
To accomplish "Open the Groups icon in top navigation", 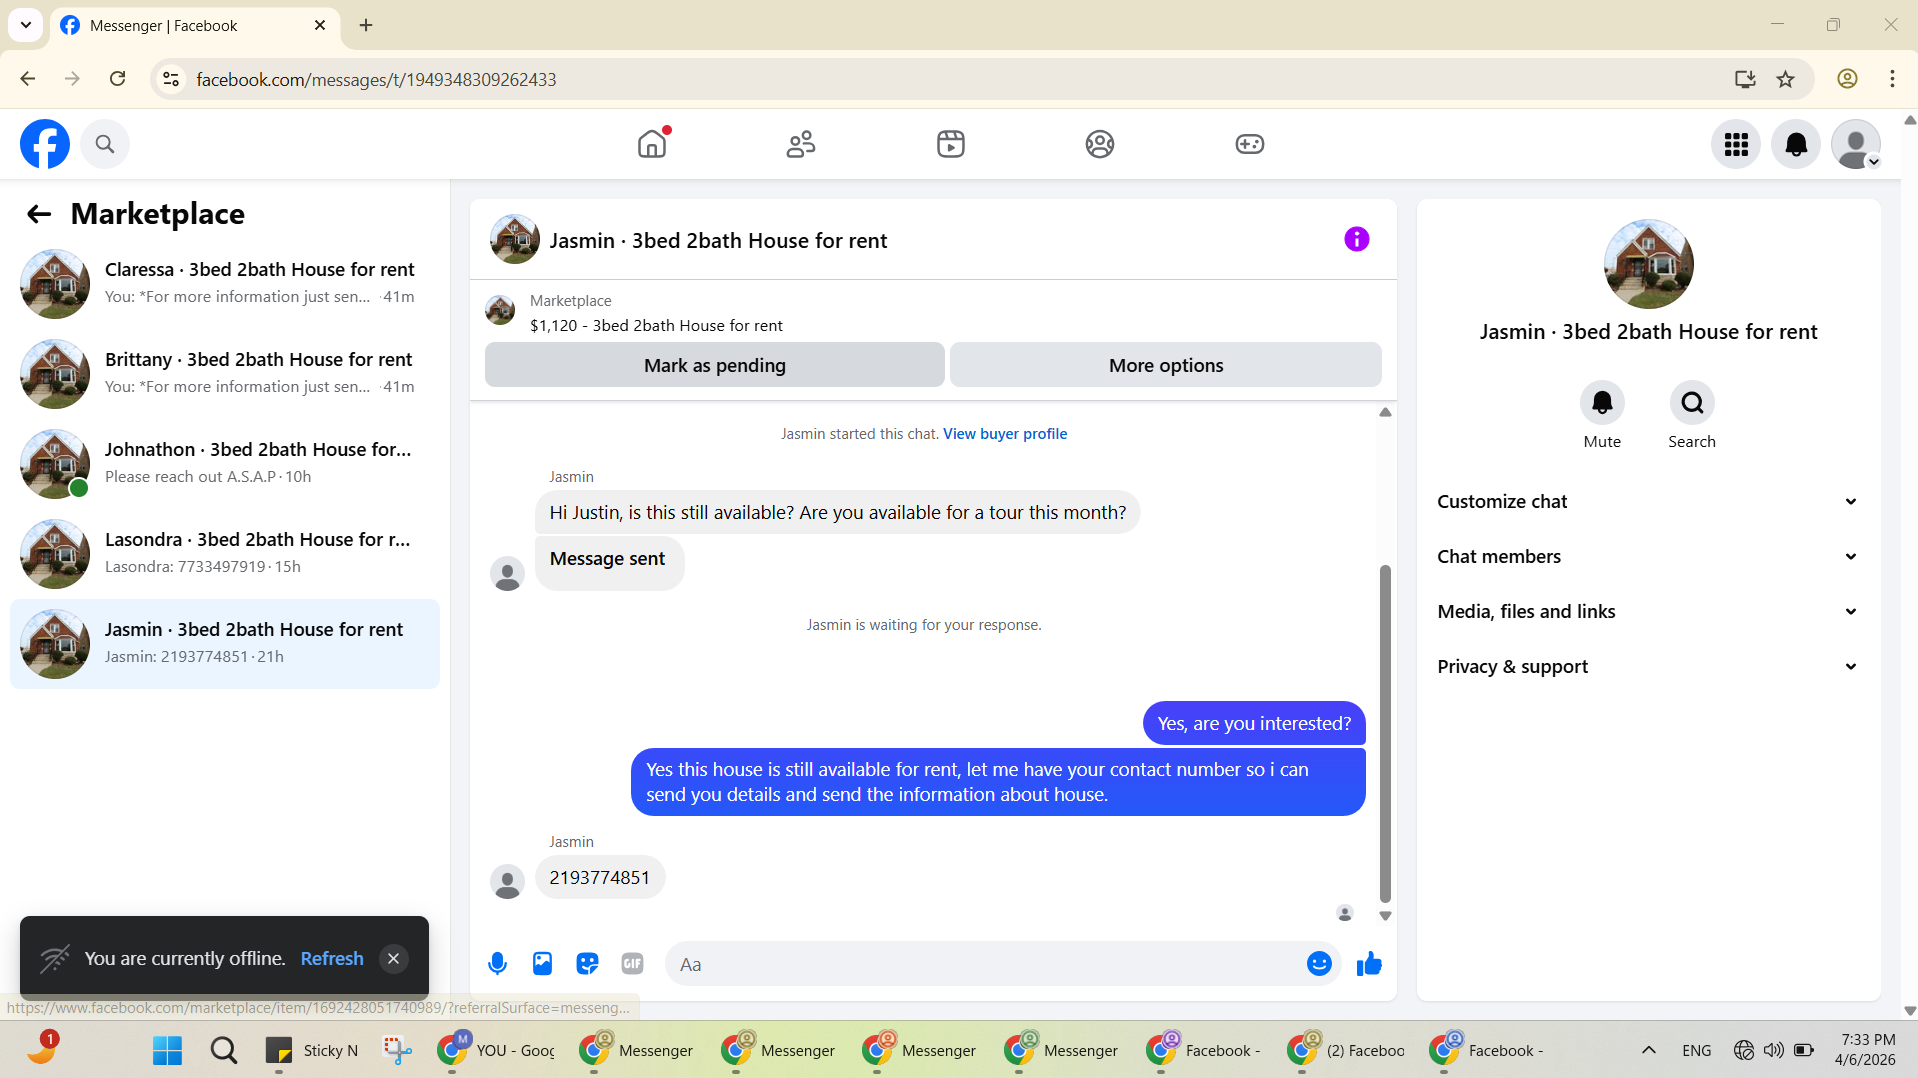I will (x=1100, y=144).
